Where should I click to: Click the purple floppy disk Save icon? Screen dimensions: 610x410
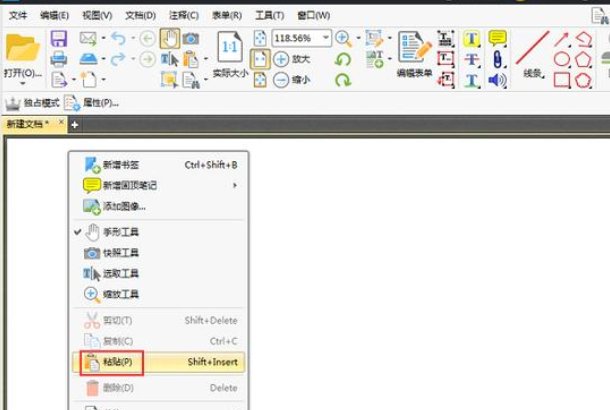[x=59, y=39]
